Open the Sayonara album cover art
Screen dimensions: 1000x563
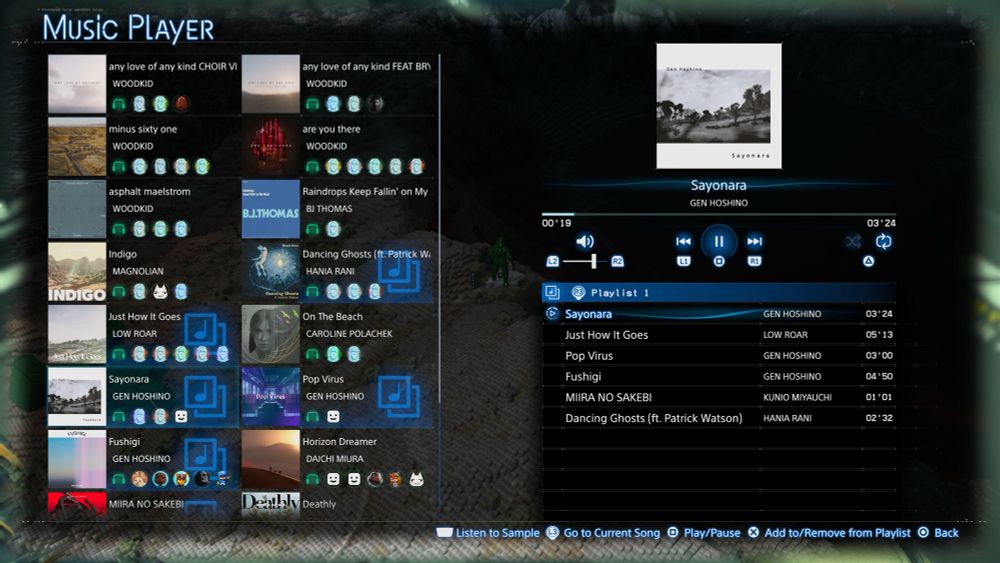[x=719, y=106]
